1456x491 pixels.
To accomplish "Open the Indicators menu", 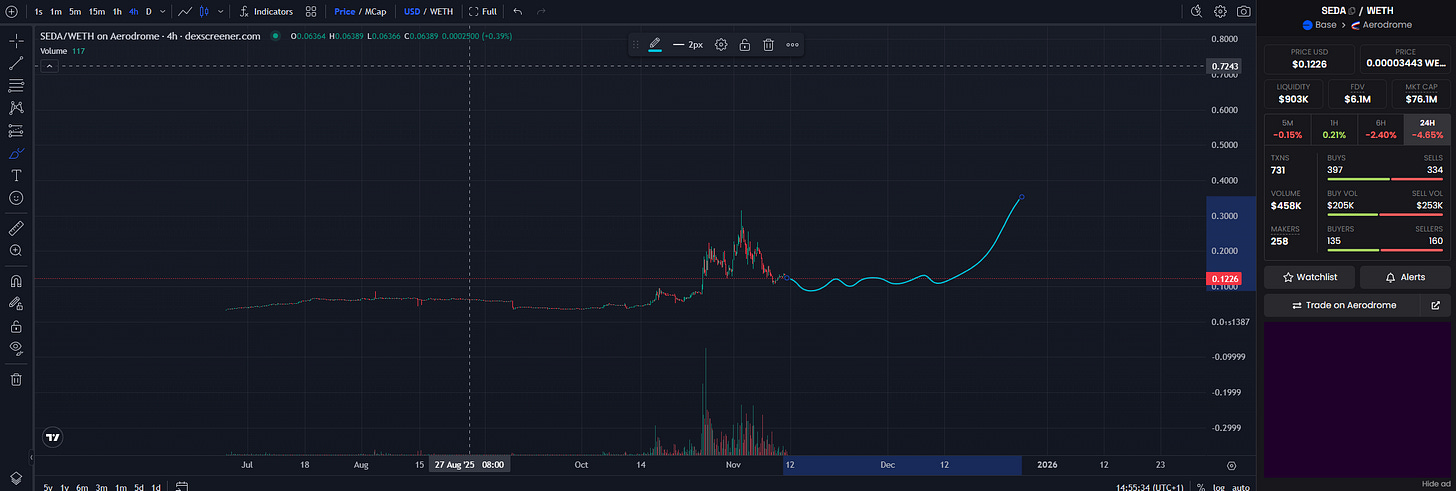I will tap(266, 11).
